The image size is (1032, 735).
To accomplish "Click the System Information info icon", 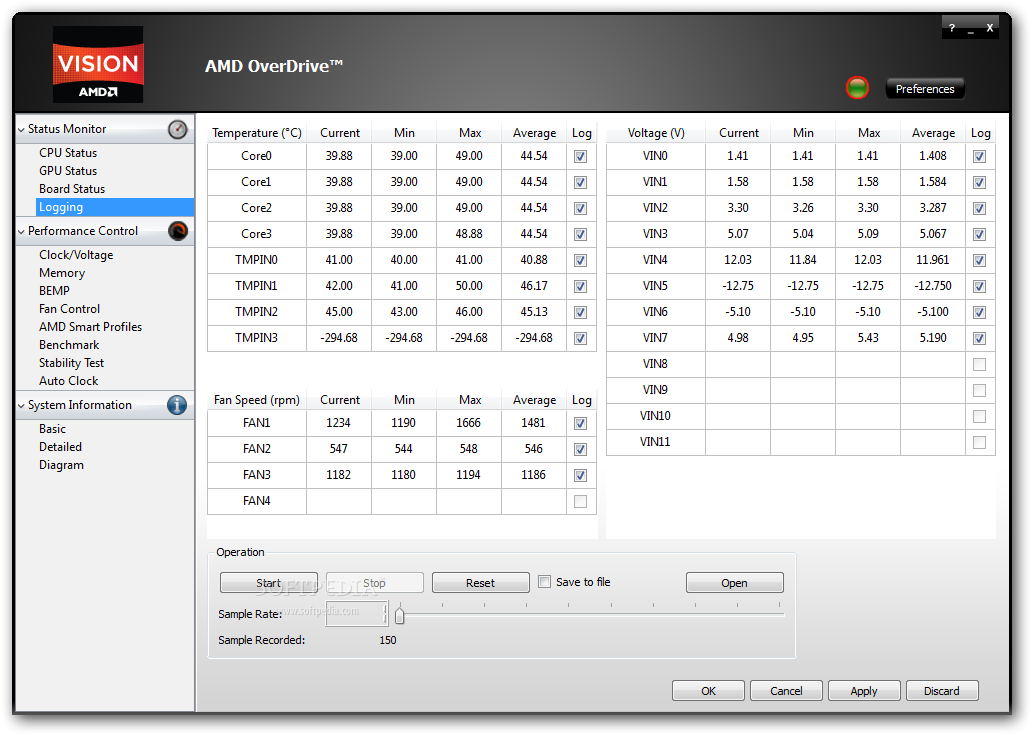I will (177, 405).
